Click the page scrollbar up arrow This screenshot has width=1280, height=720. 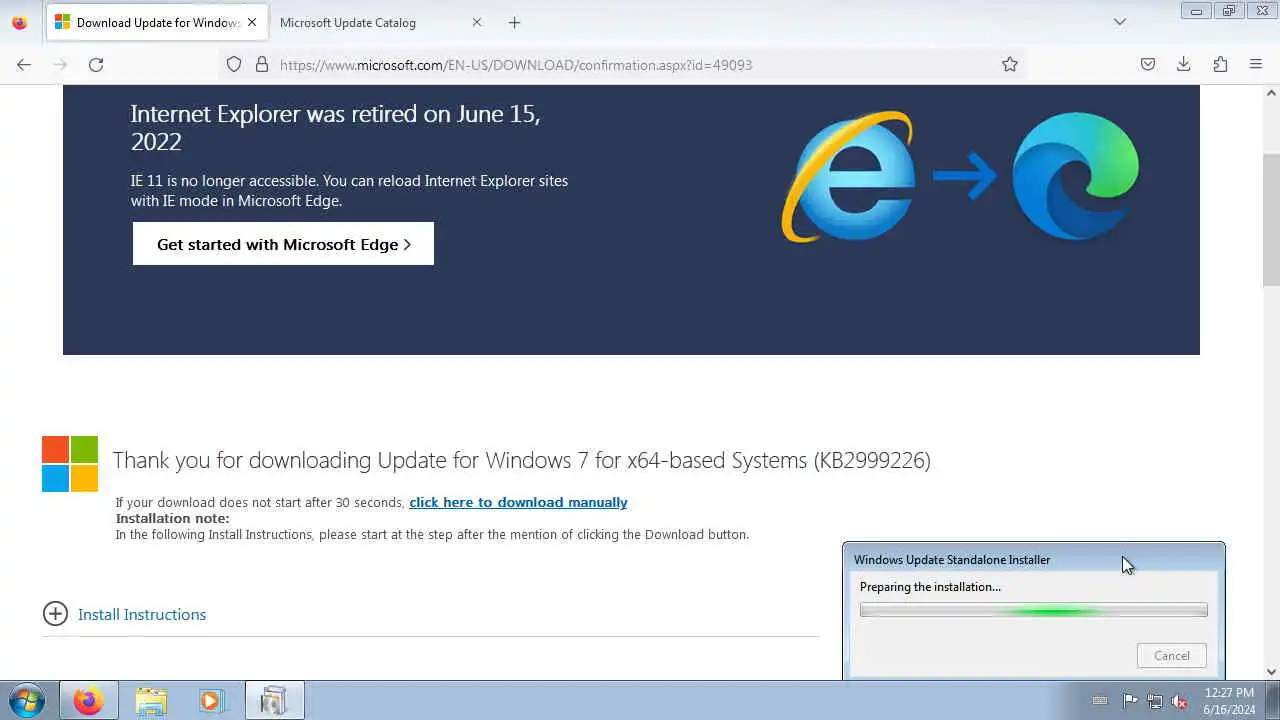1271,93
